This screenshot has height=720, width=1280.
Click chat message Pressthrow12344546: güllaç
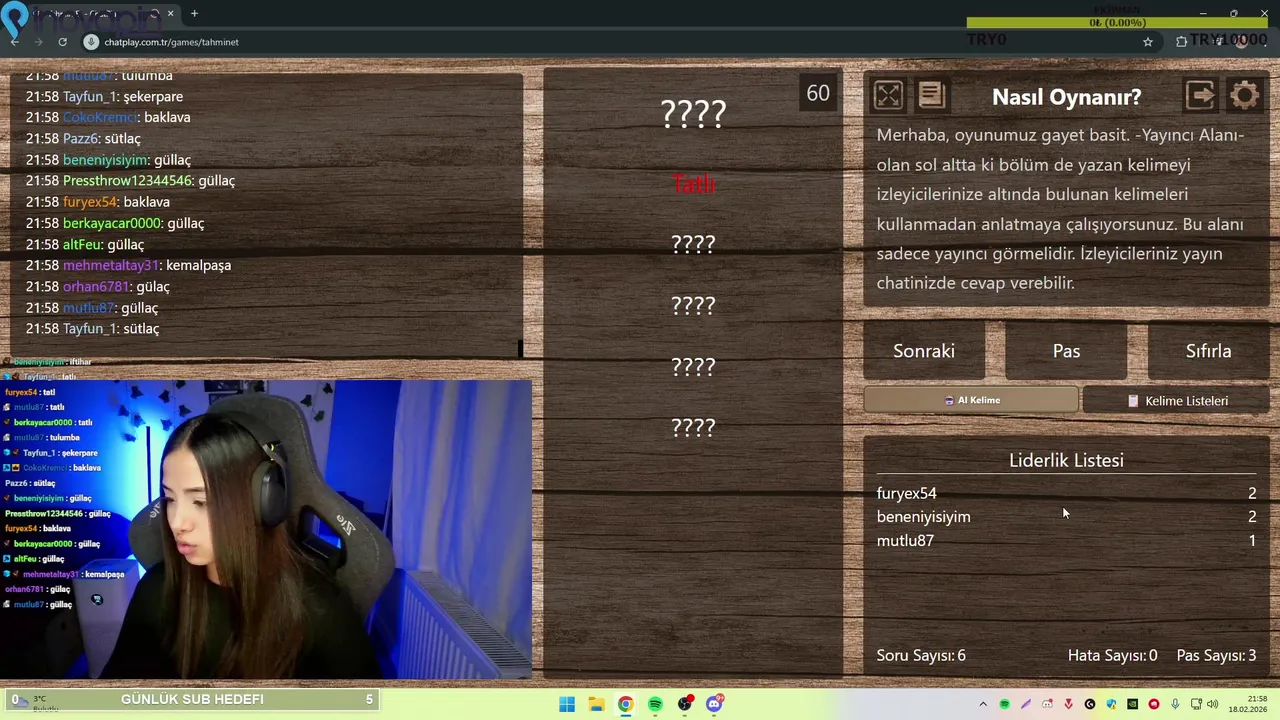(x=130, y=180)
